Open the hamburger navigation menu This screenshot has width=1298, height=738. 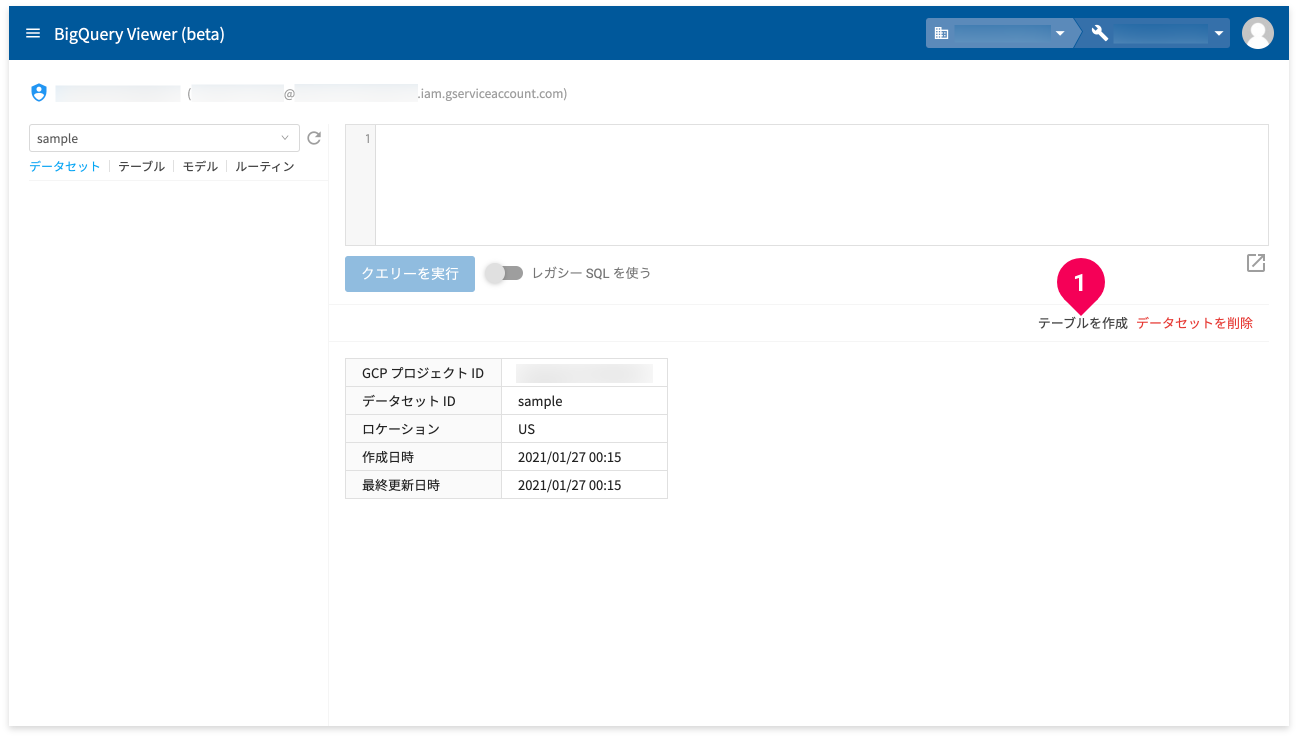point(33,34)
